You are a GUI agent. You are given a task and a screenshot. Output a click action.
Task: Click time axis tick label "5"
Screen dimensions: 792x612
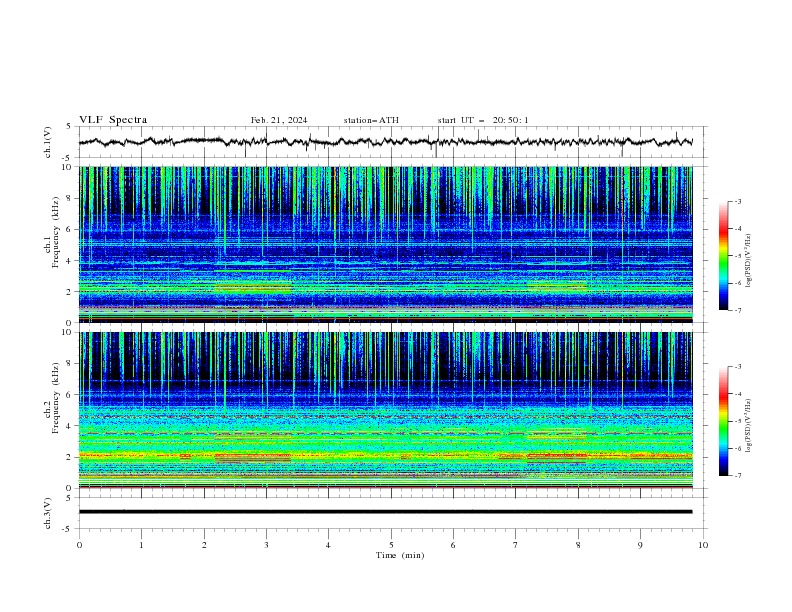tap(391, 545)
